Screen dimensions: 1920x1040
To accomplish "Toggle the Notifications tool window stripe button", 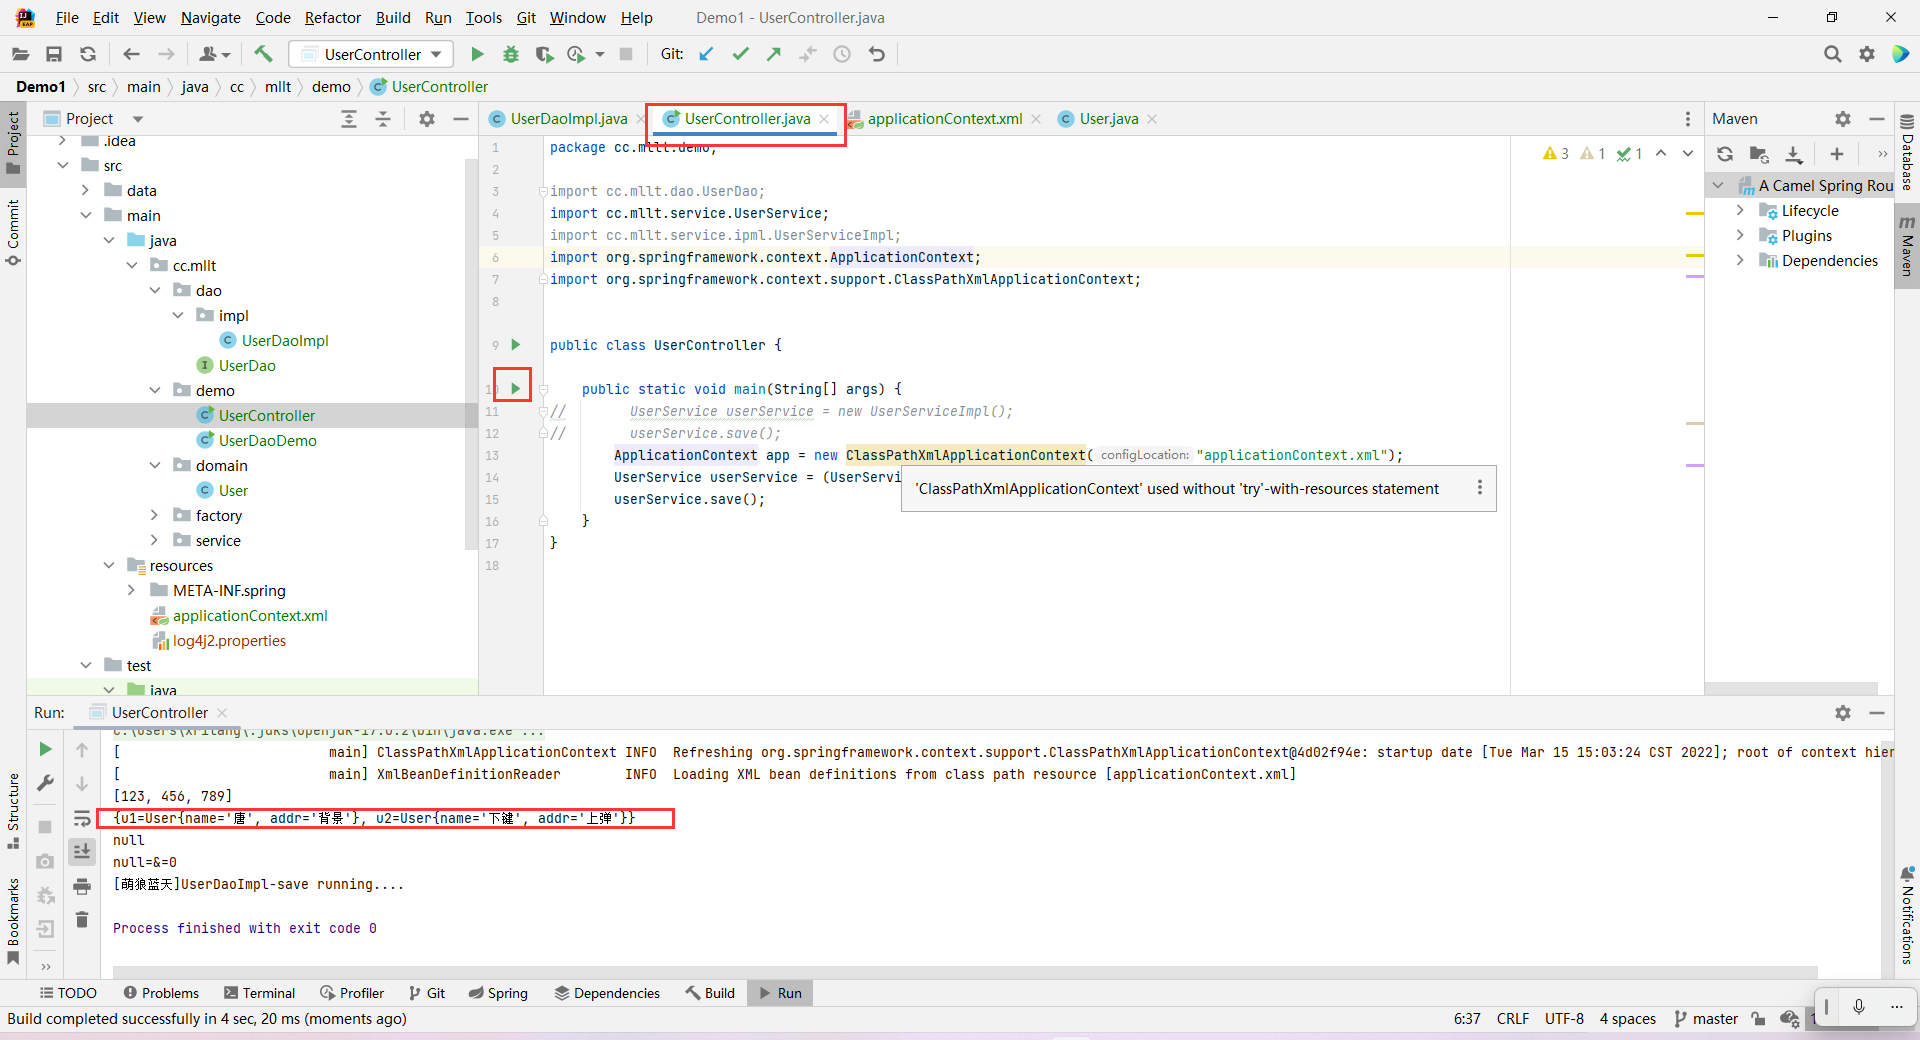I will [x=1907, y=916].
